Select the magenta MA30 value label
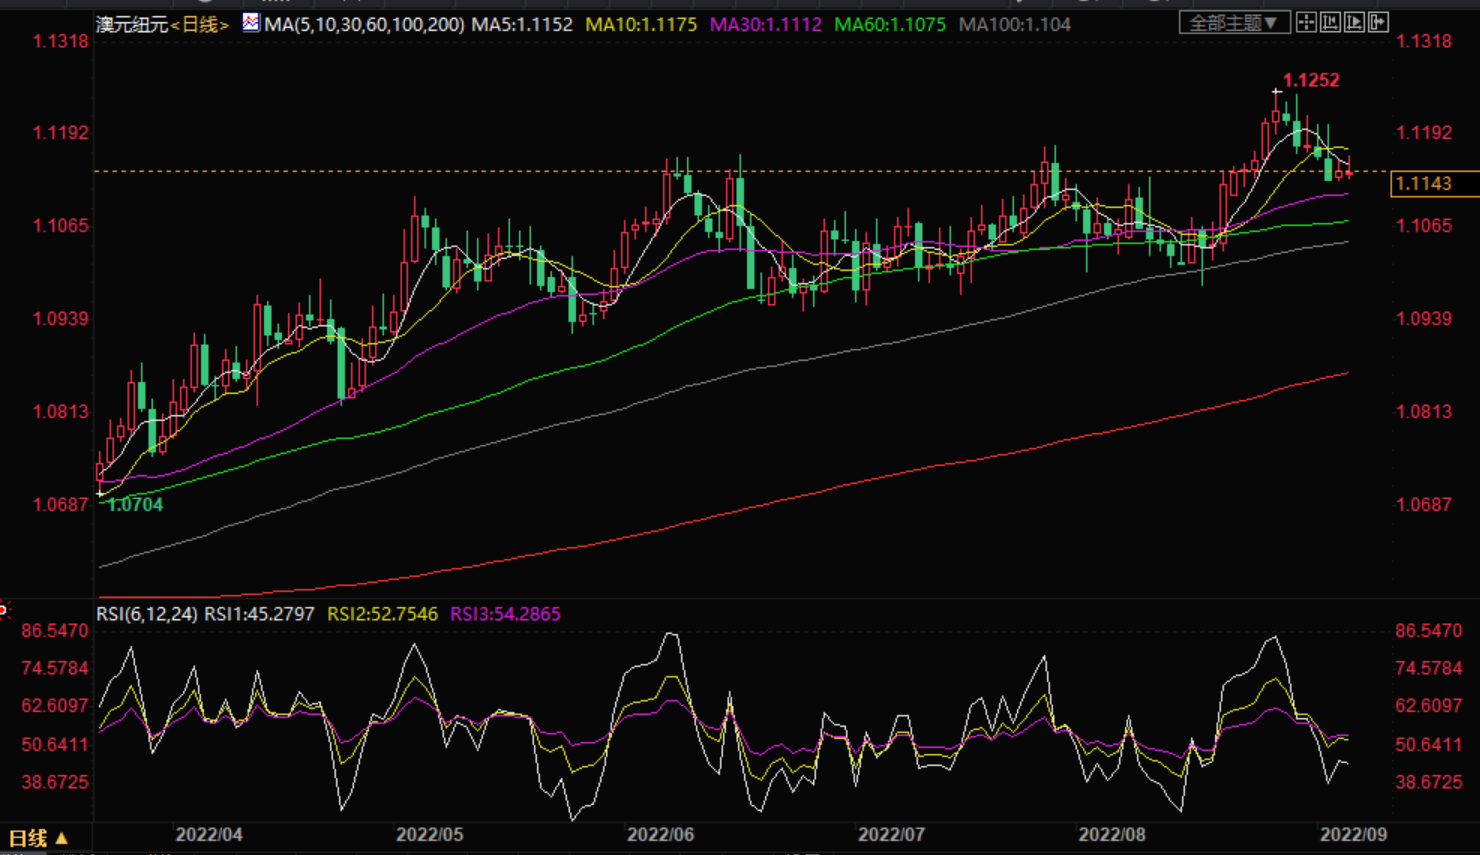This screenshot has width=1480, height=855. coord(765,24)
